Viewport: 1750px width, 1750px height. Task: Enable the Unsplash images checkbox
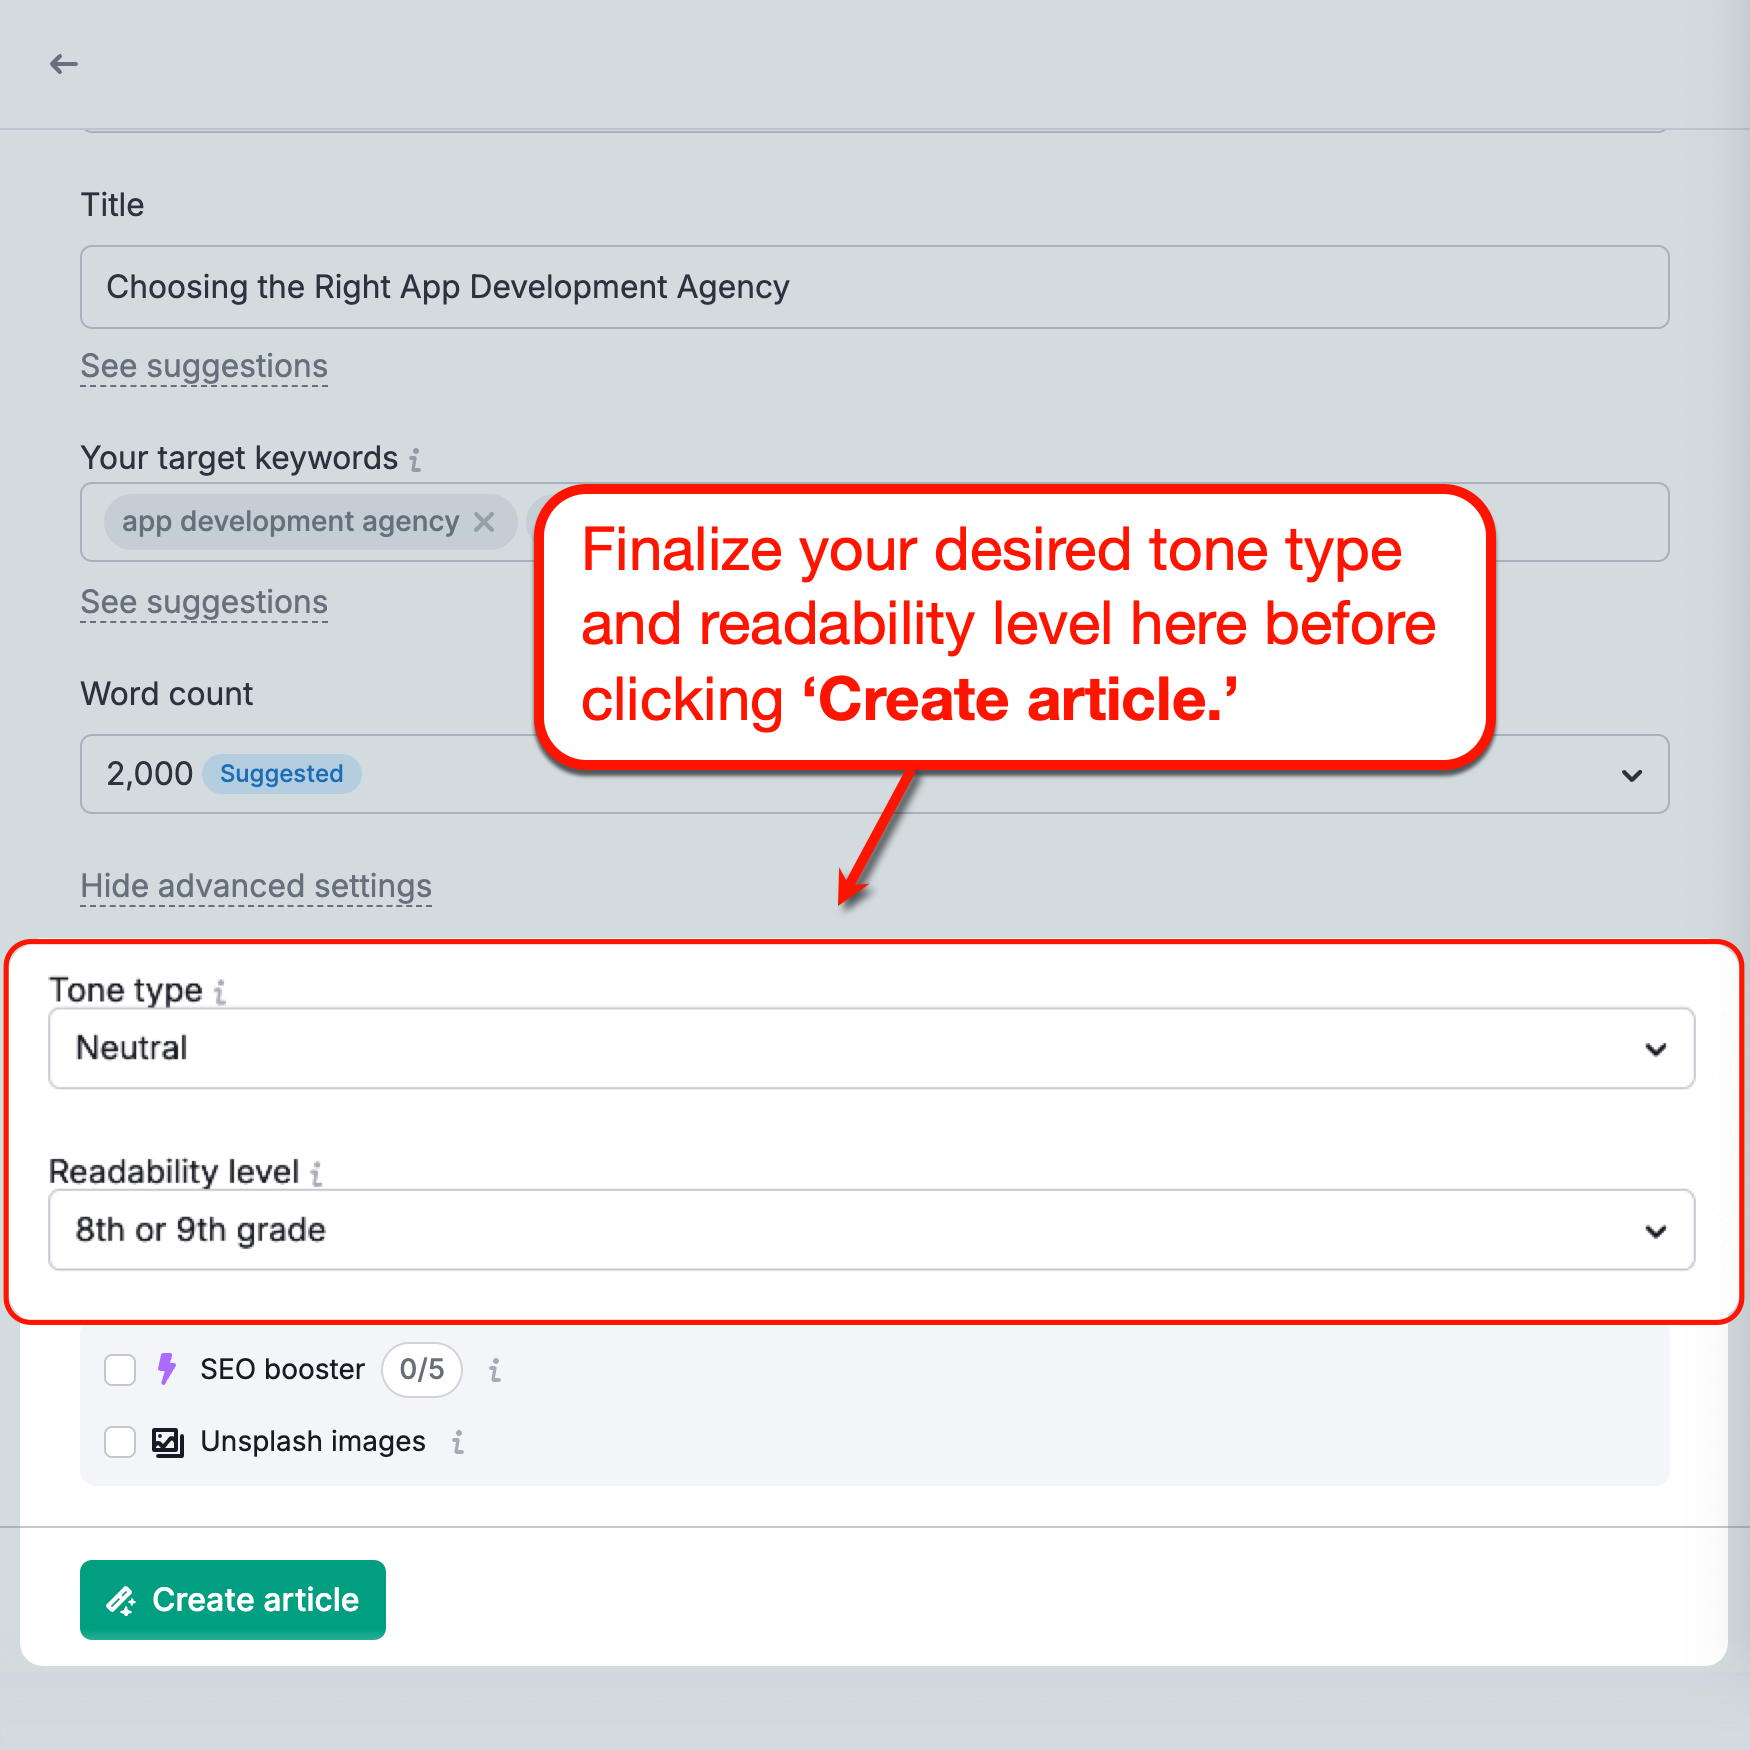coord(120,1442)
